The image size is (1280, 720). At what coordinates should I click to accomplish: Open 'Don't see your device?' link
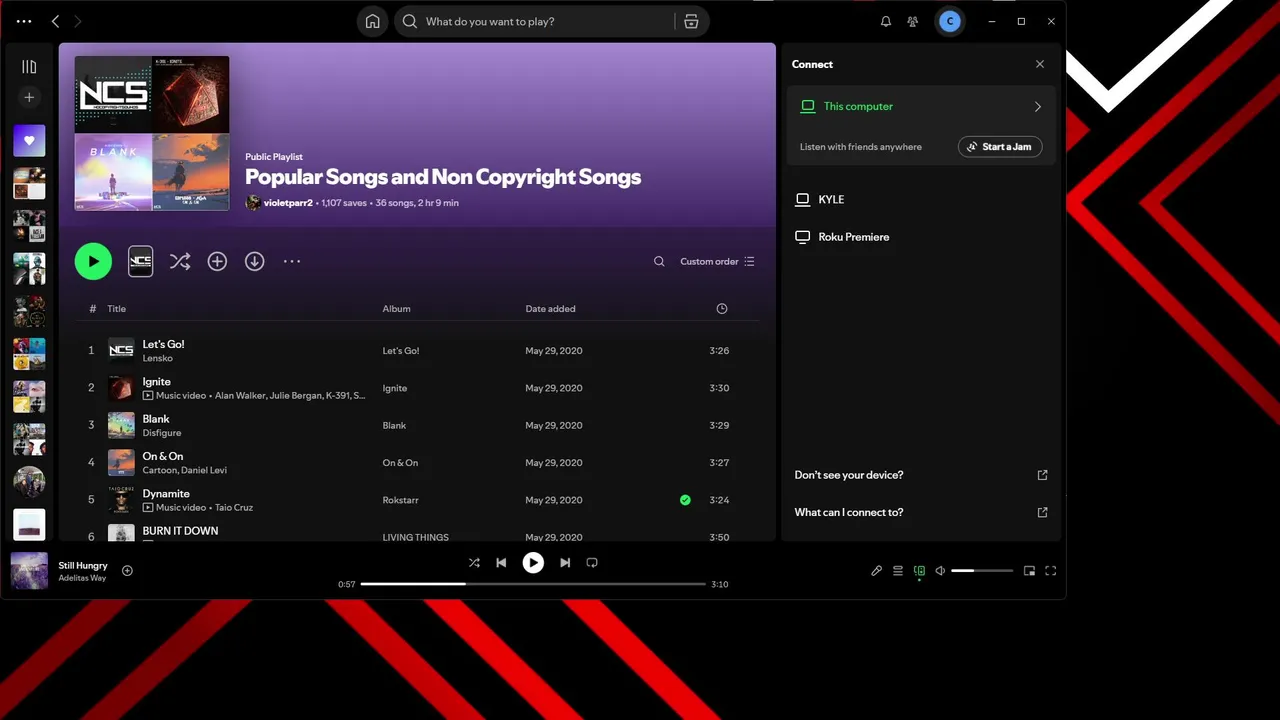(x=921, y=475)
